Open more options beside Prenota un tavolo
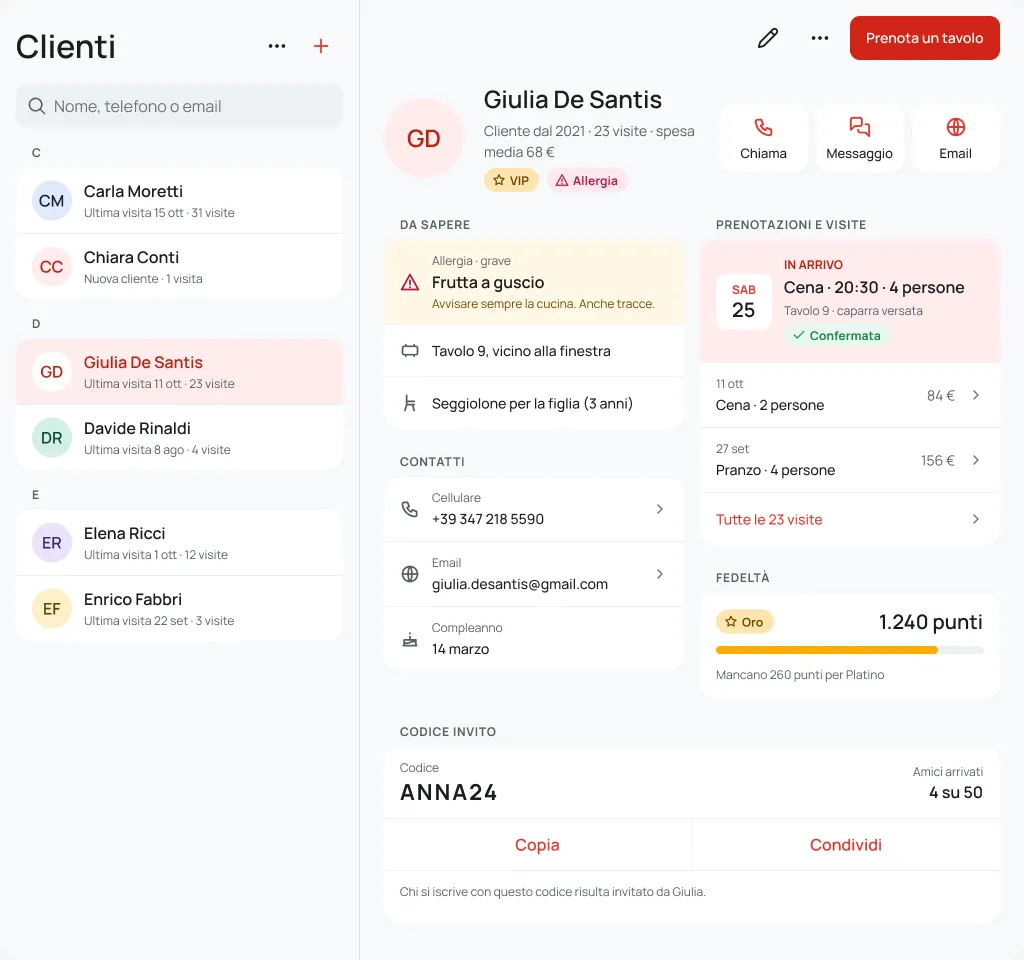 (820, 39)
